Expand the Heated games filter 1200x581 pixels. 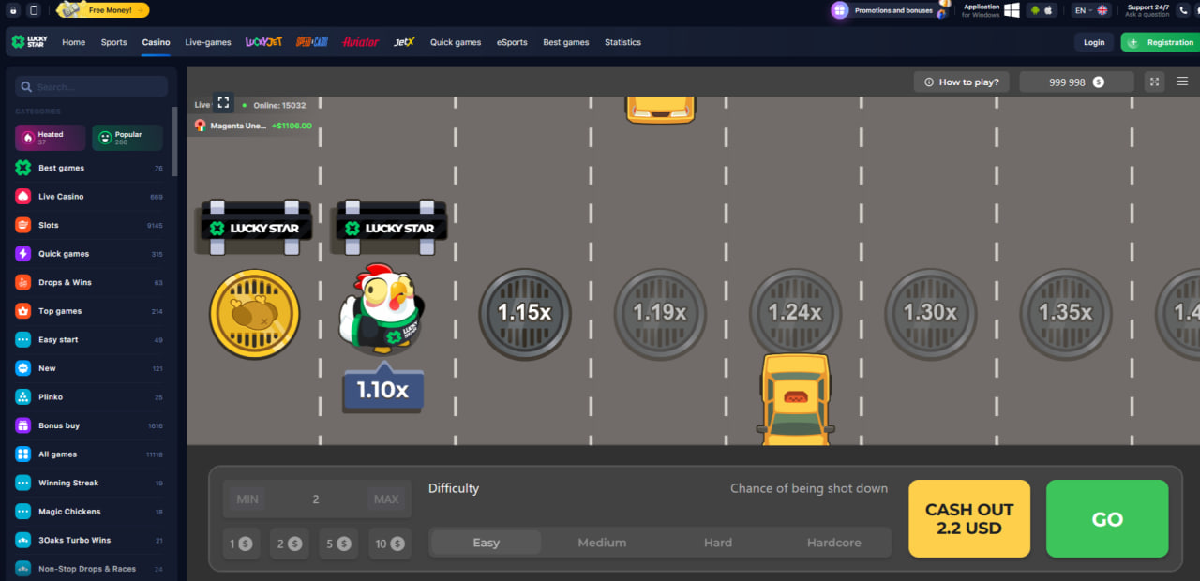pyautogui.click(x=48, y=136)
